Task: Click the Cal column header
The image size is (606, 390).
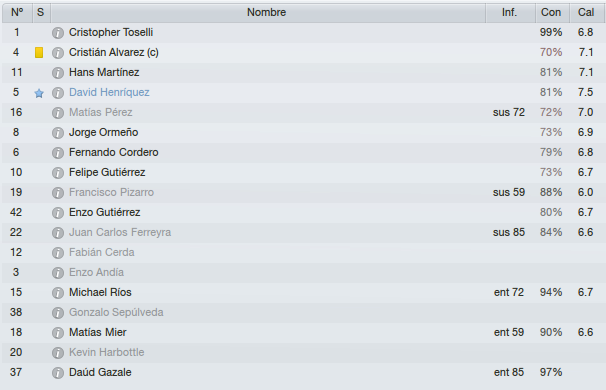Action: click(587, 13)
